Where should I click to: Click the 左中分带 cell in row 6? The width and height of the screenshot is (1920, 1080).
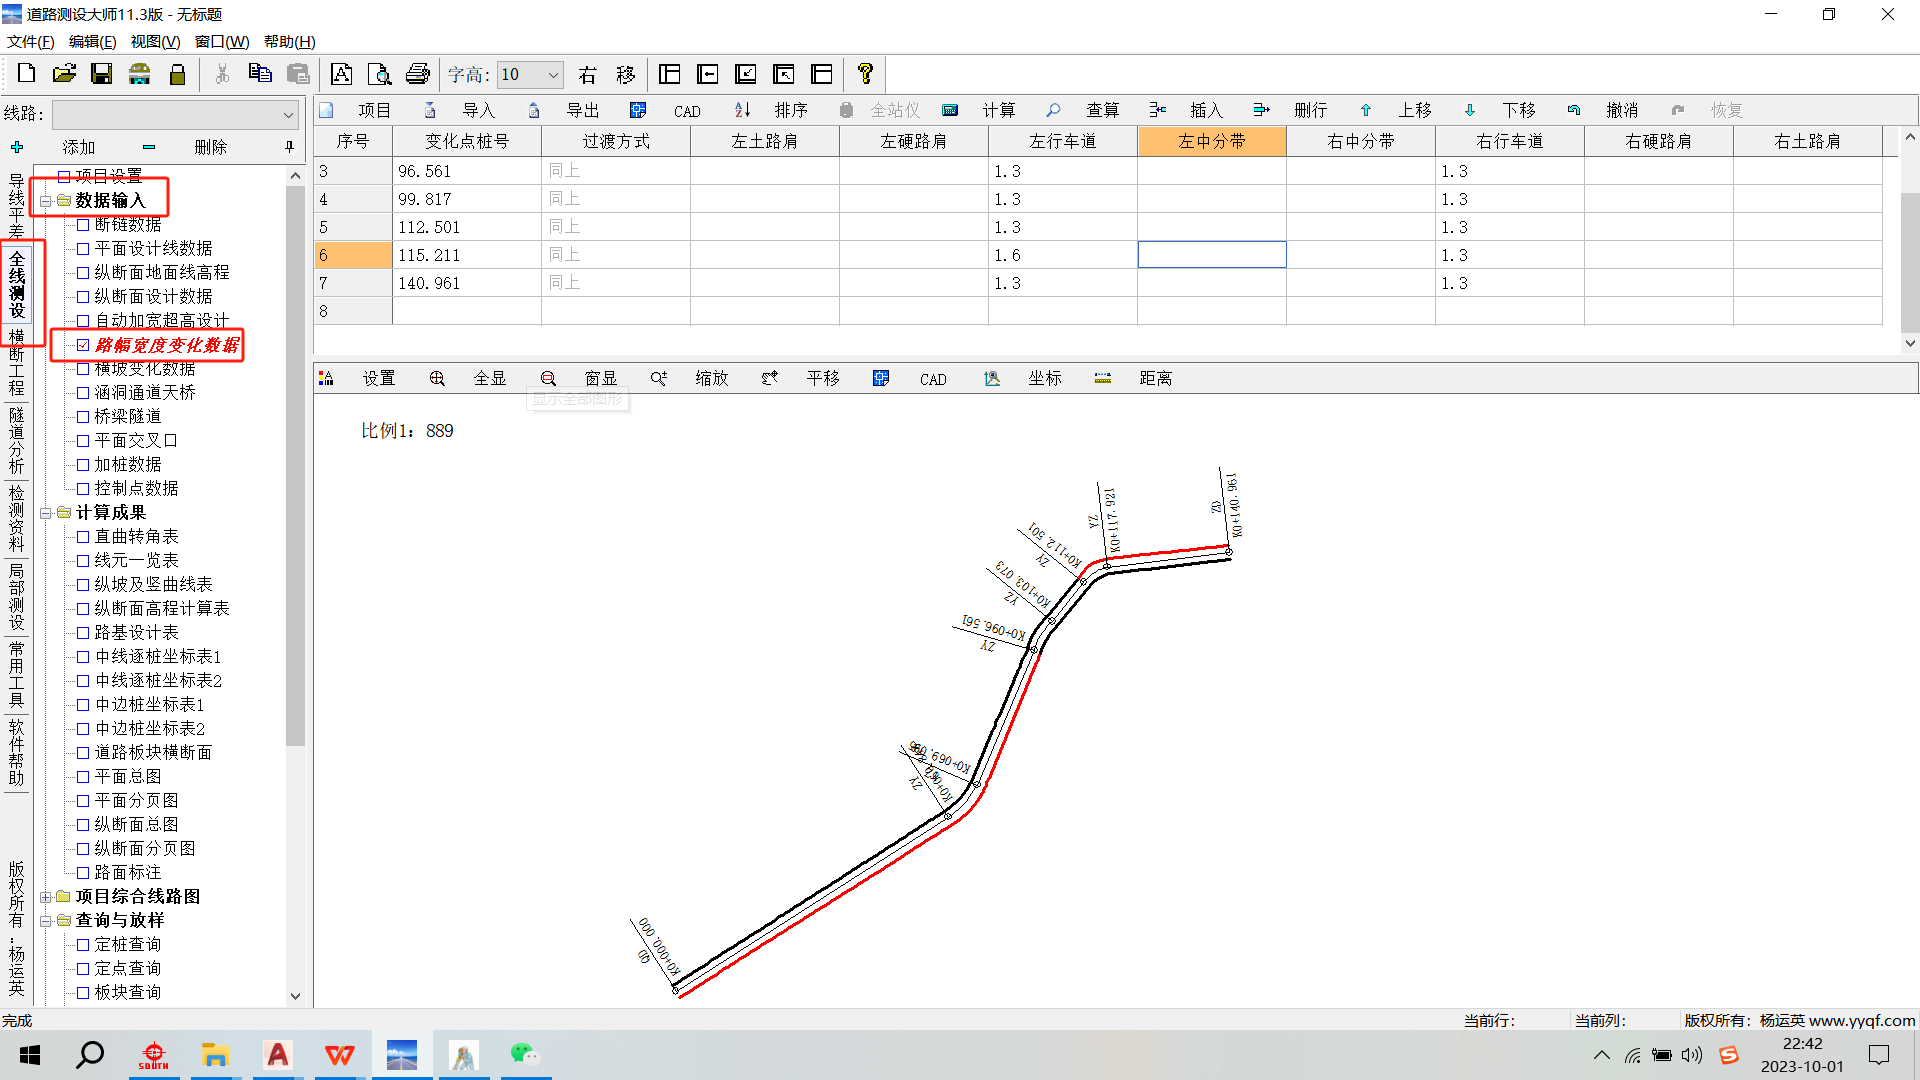point(1211,255)
